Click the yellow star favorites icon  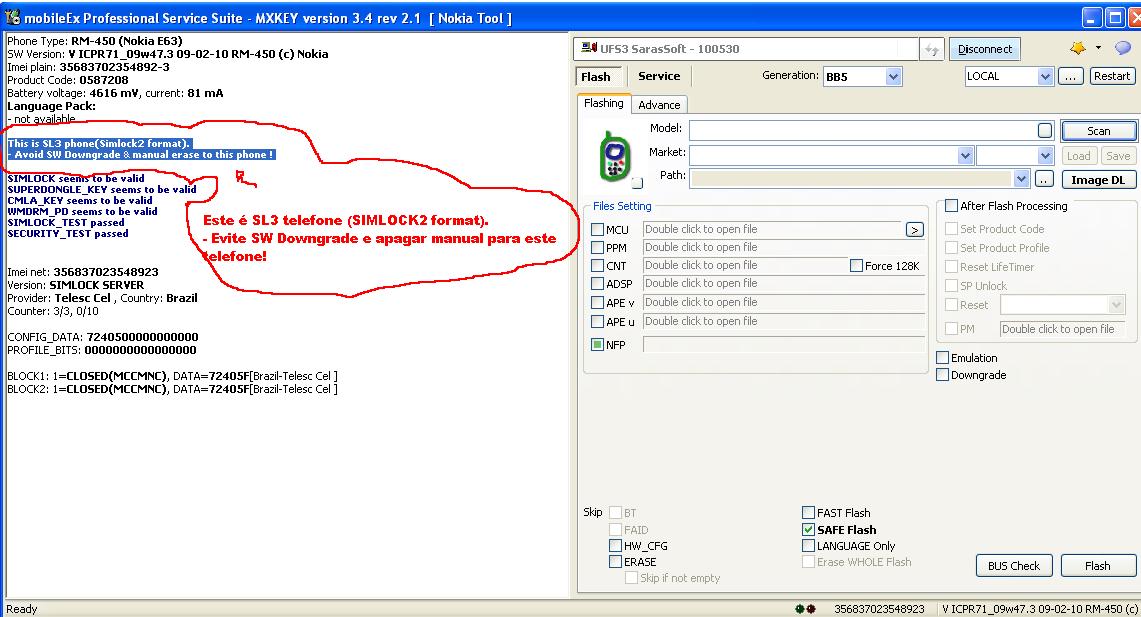click(x=1078, y=48)
